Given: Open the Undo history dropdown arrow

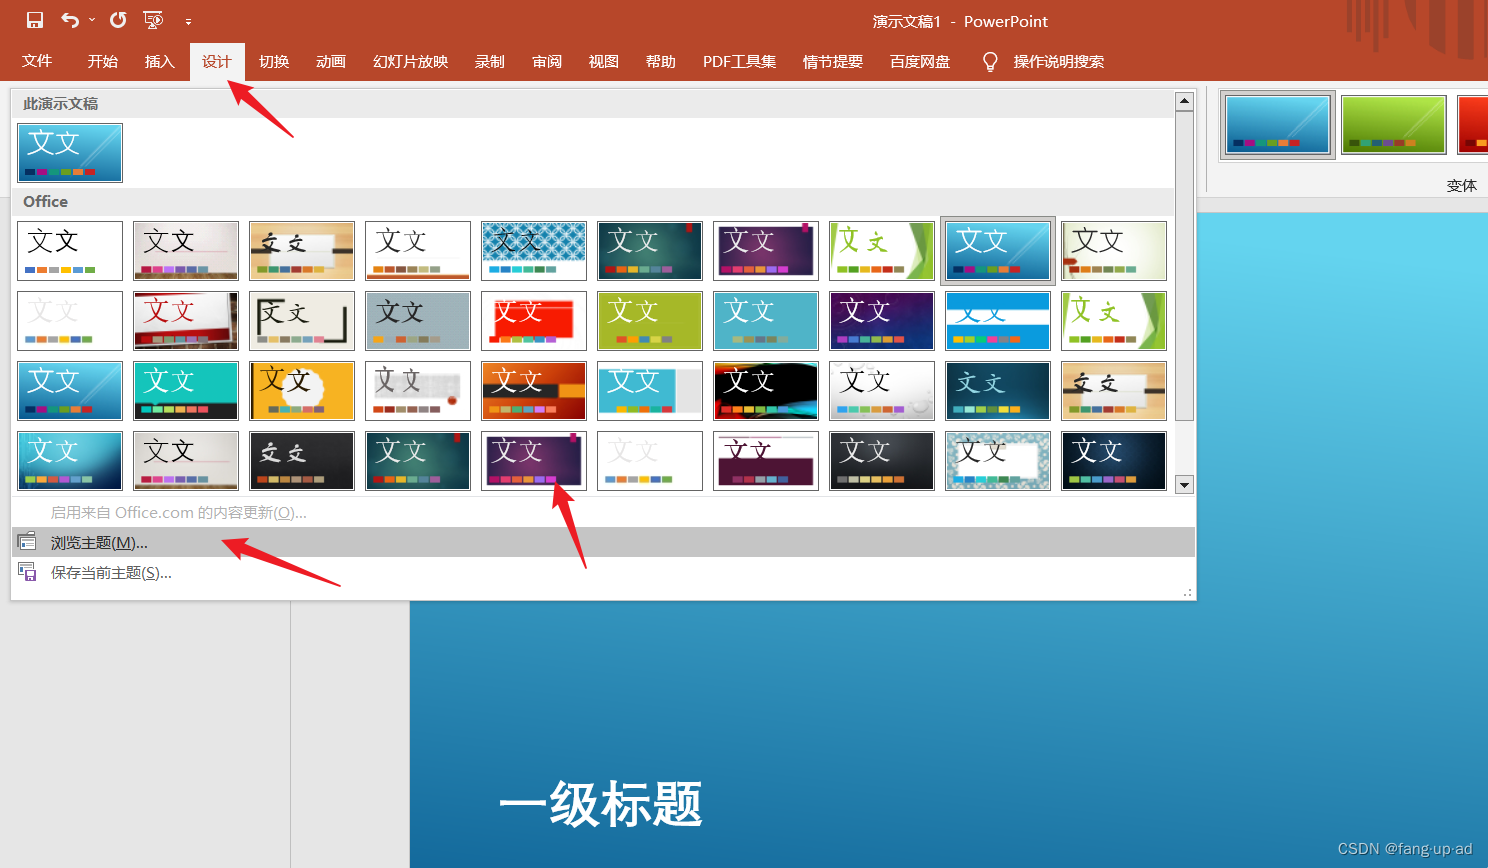Looking at the screenshot, I should coord(92,20).
